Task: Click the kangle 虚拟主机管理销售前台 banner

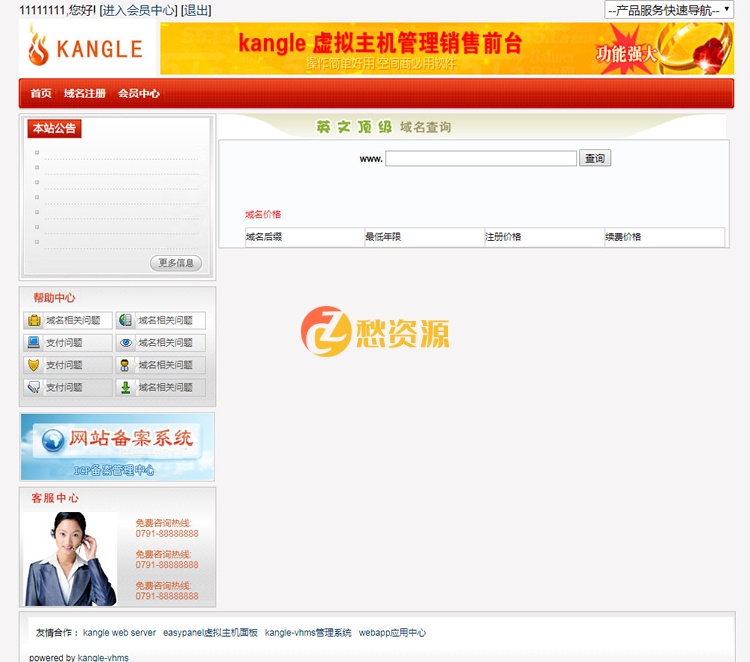Action: pyautogui.click(x=447, y=49)
